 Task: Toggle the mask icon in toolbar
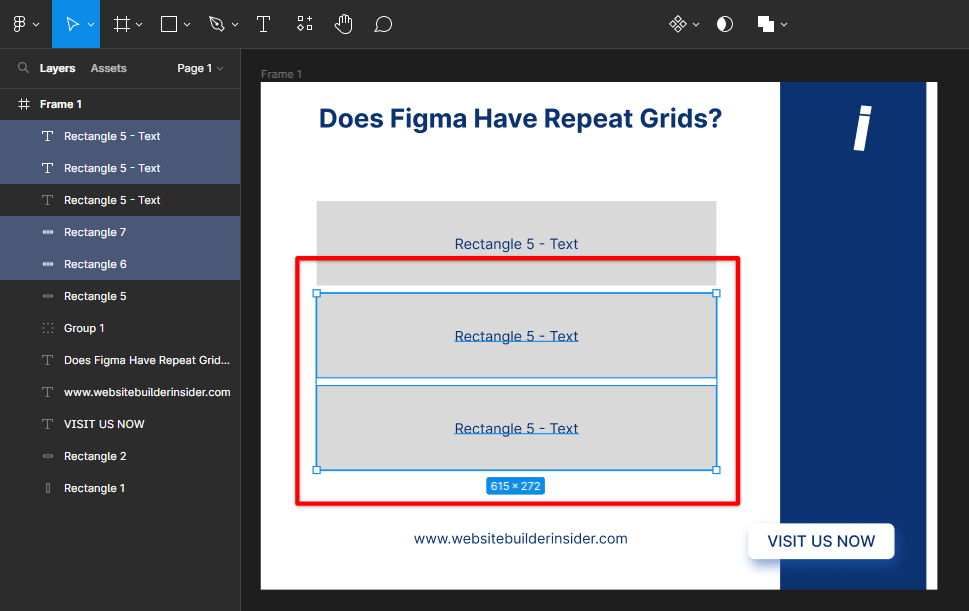click(725, 24)
